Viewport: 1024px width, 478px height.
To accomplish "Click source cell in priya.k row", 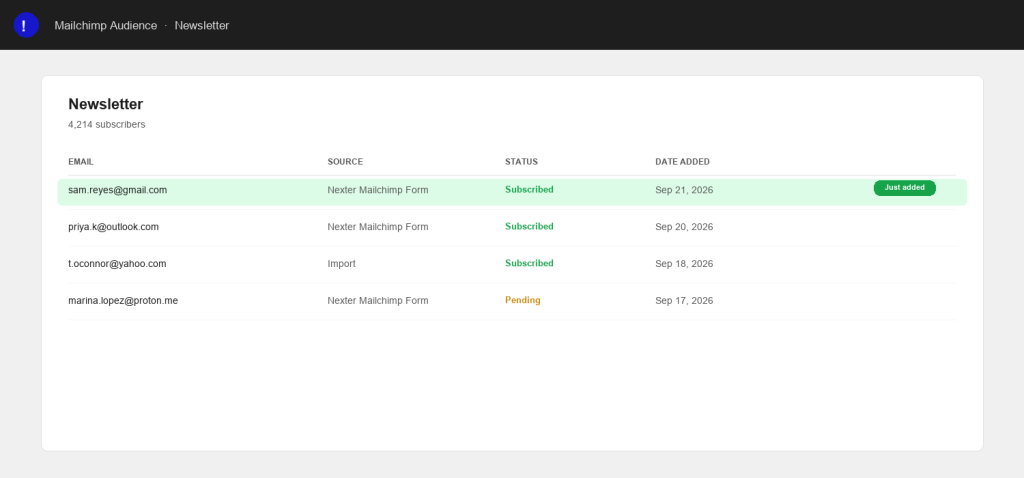I will [x=378, y=227].
